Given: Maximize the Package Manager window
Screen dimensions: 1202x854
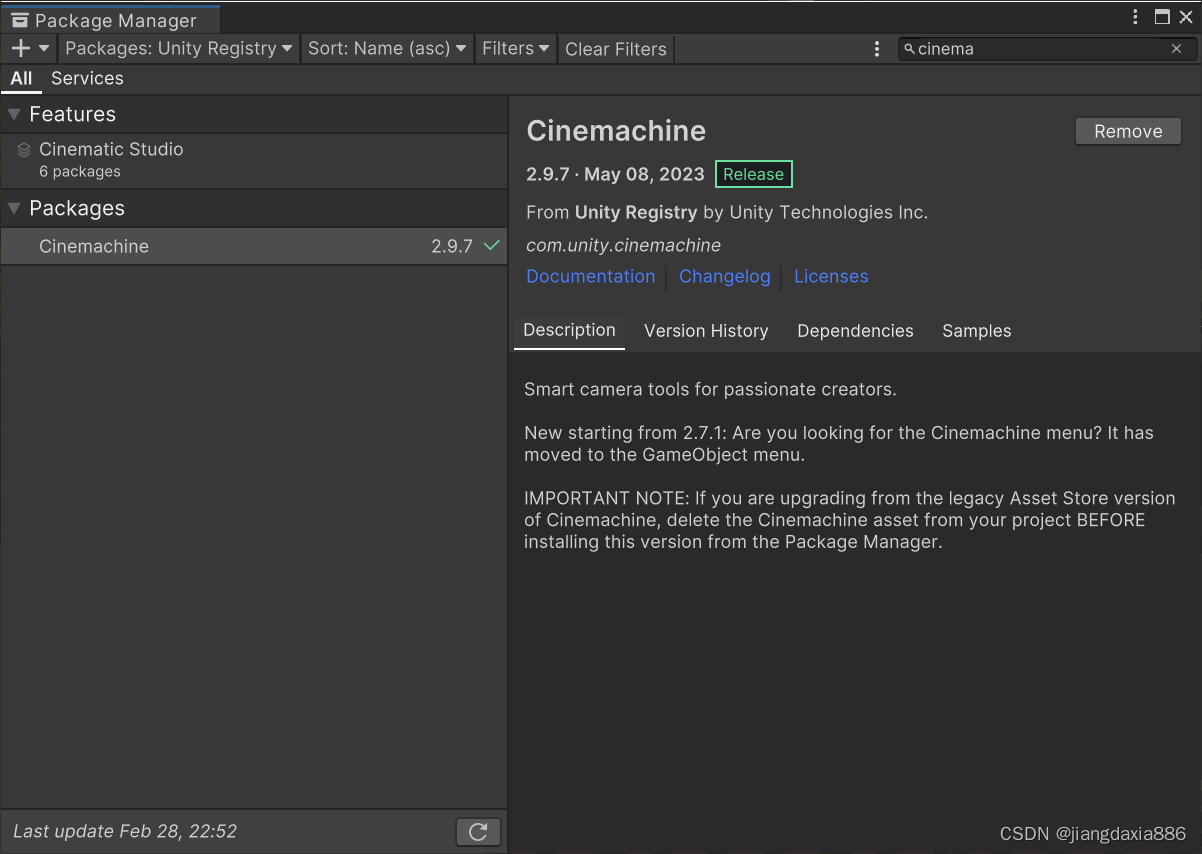Looking at the screenshot, I should click(x=1162, y=17).
